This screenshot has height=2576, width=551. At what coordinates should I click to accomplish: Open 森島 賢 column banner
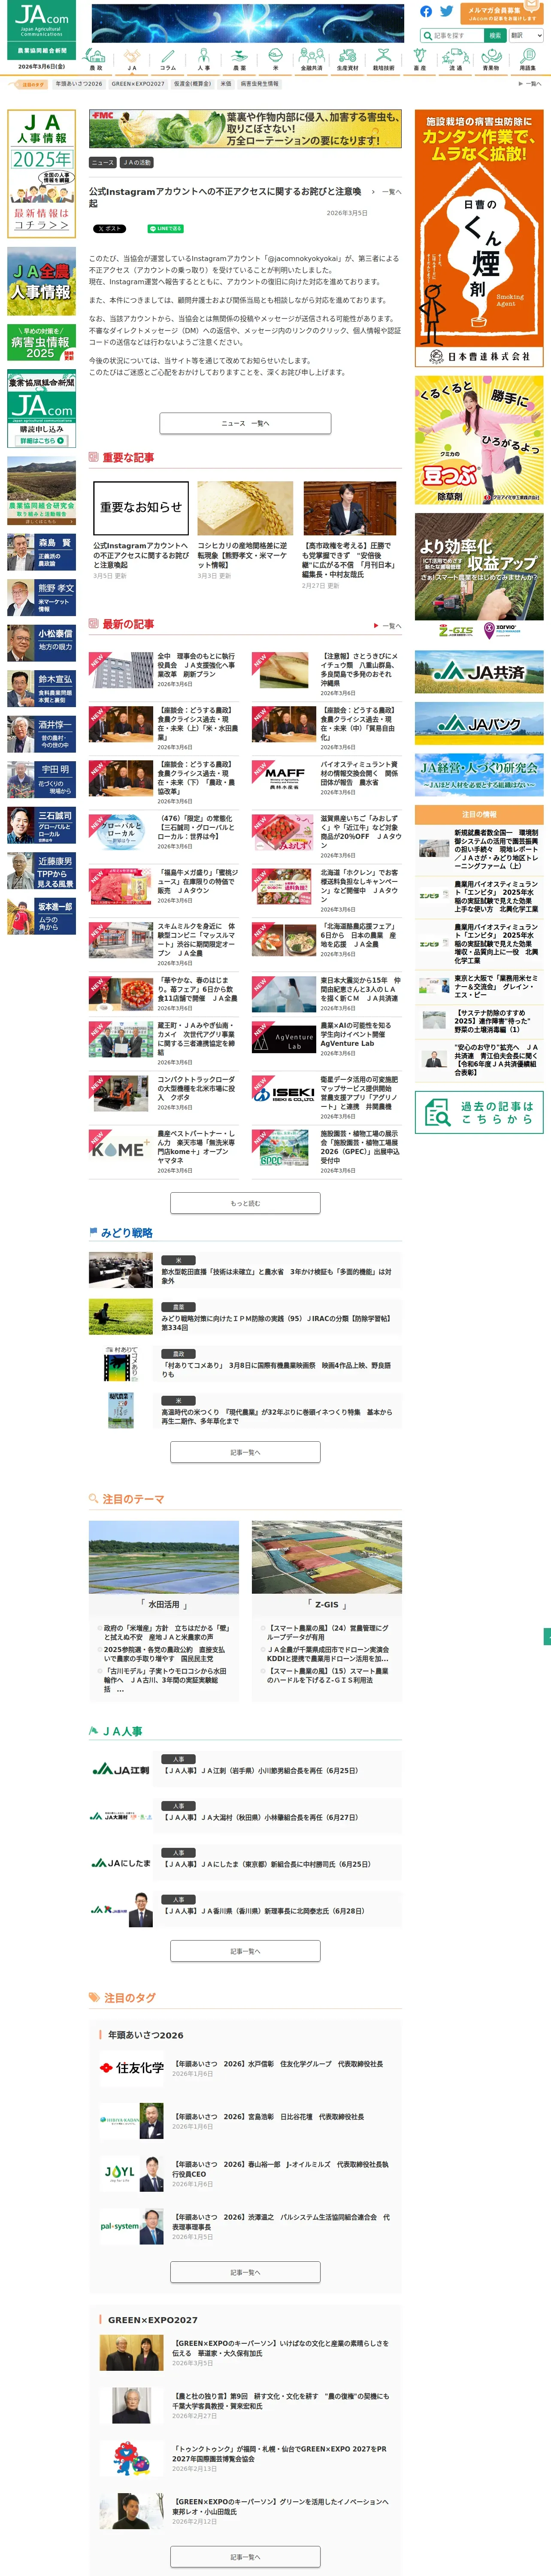[41, 552]
